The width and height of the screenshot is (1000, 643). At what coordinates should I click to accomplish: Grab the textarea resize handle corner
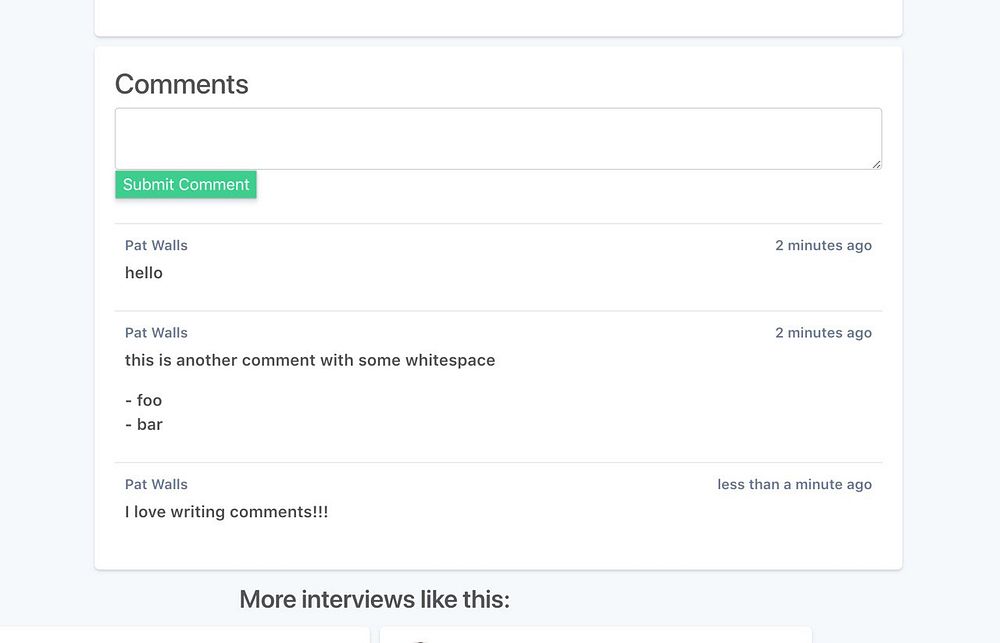(876, 164)
